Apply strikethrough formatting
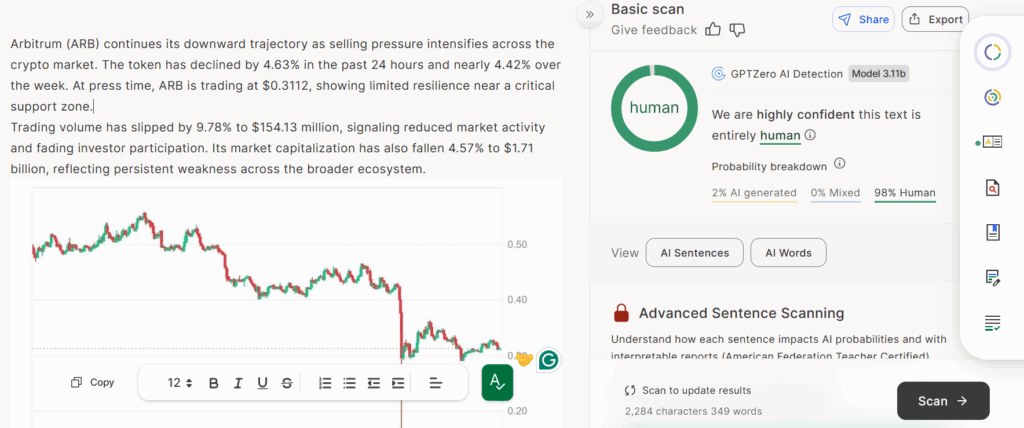 click(x=287, y=383)
